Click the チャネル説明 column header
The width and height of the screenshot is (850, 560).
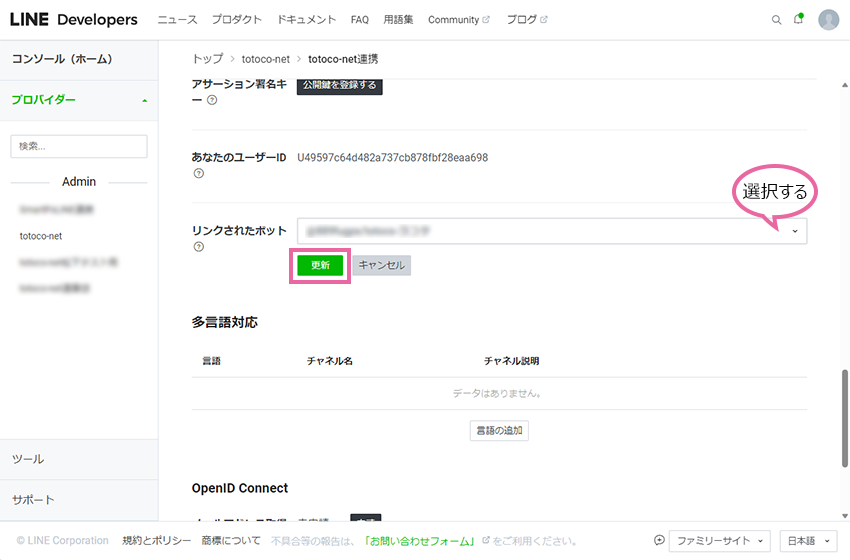click(x=511, y=361)
